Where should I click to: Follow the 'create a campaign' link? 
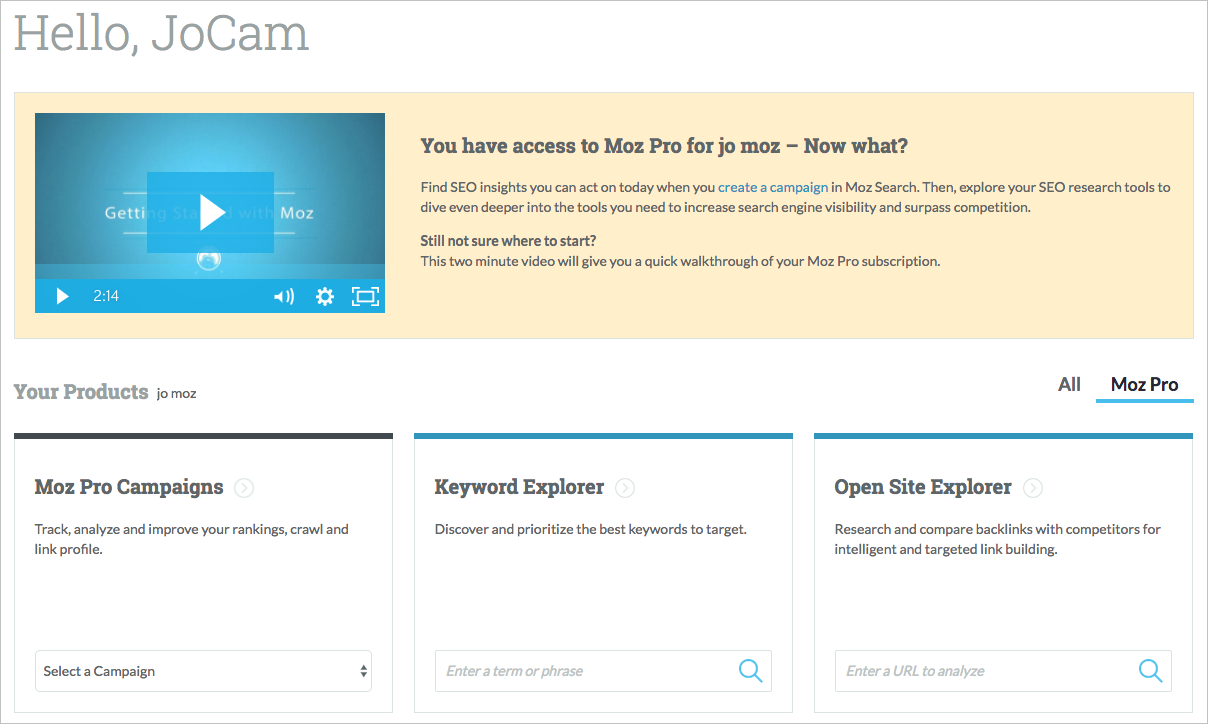click(x=773, y=187)
